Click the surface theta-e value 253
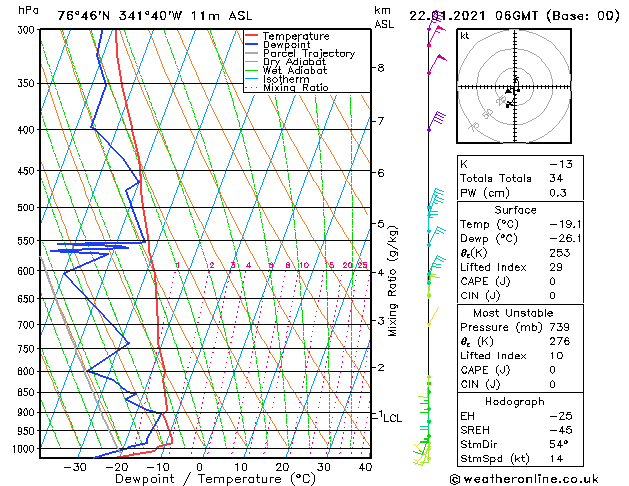 click(x=560, y=253)
